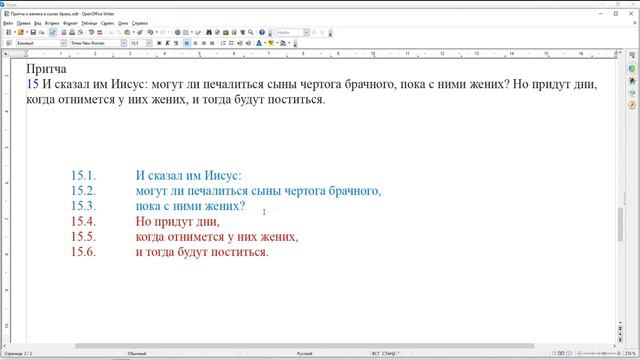Toggle the Navigator compass icon
This screenshot has width=640, height=360.
click(218, 32)
